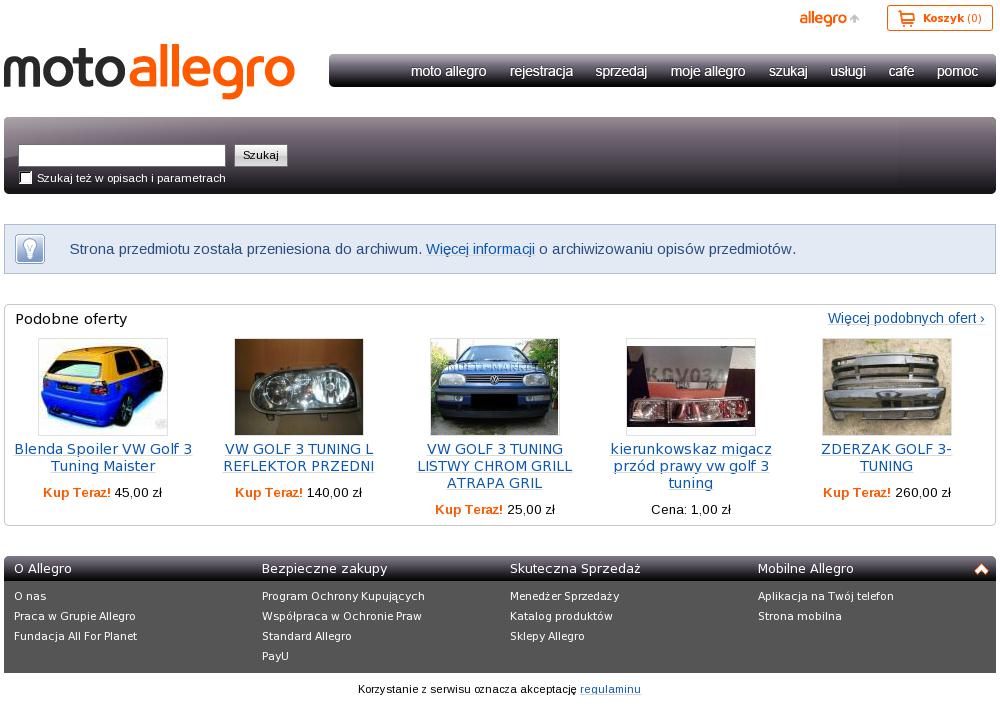Open 'kierunkowskaz migacz przód prawy' offer link
Screen dimensions: 1000x709
pyautogui.click(x=691, y=466)
